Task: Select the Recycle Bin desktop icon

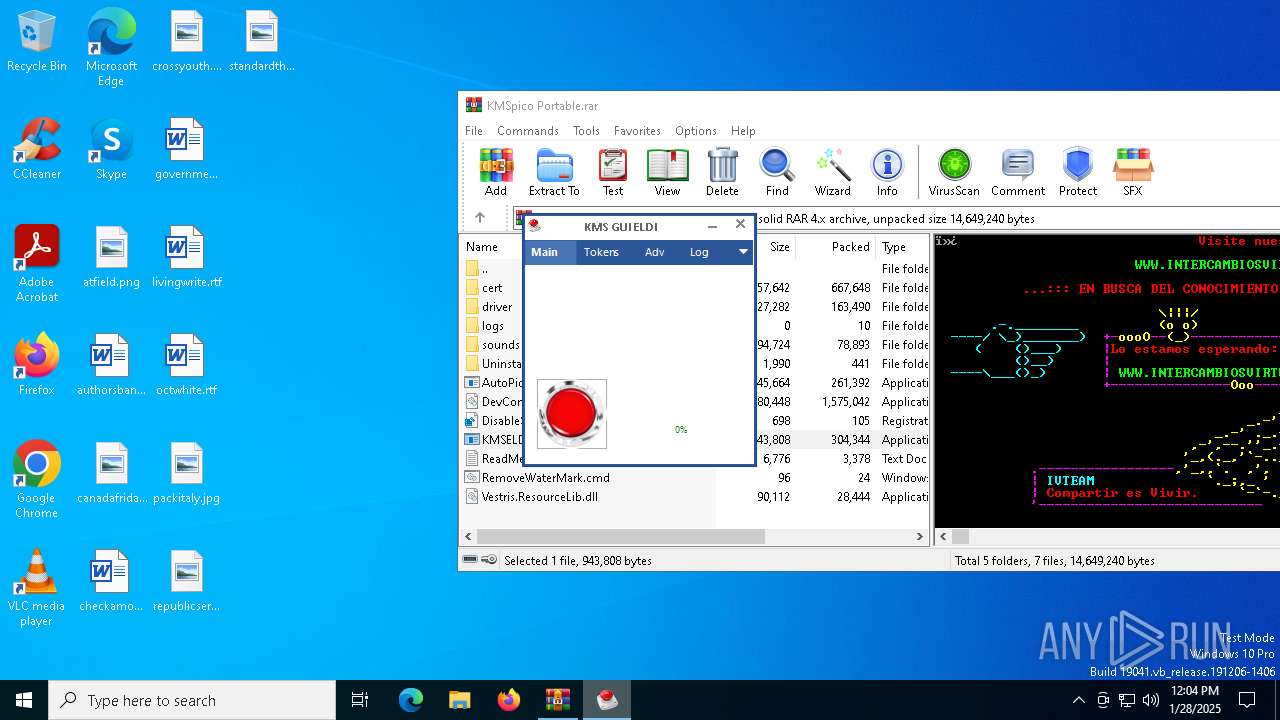Action: (37, 42)
